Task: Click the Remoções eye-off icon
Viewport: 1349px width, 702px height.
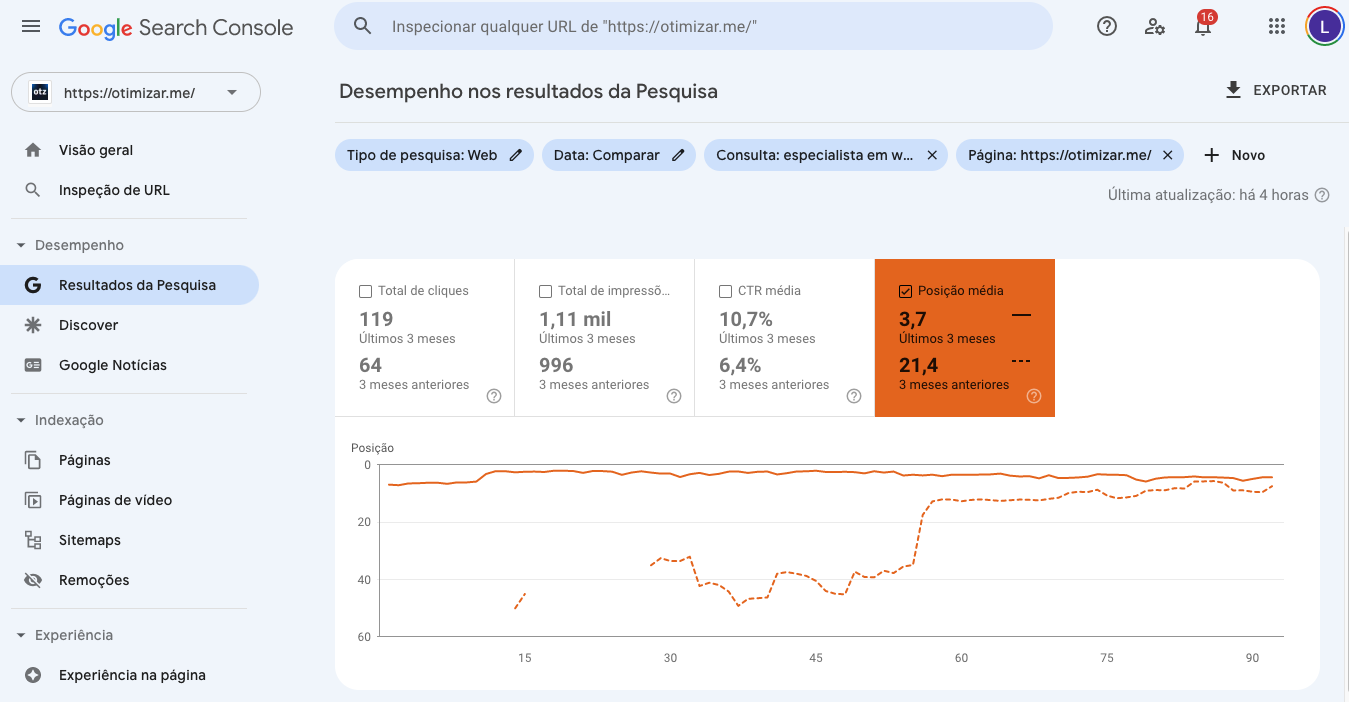Action: (x=33, y=580)
